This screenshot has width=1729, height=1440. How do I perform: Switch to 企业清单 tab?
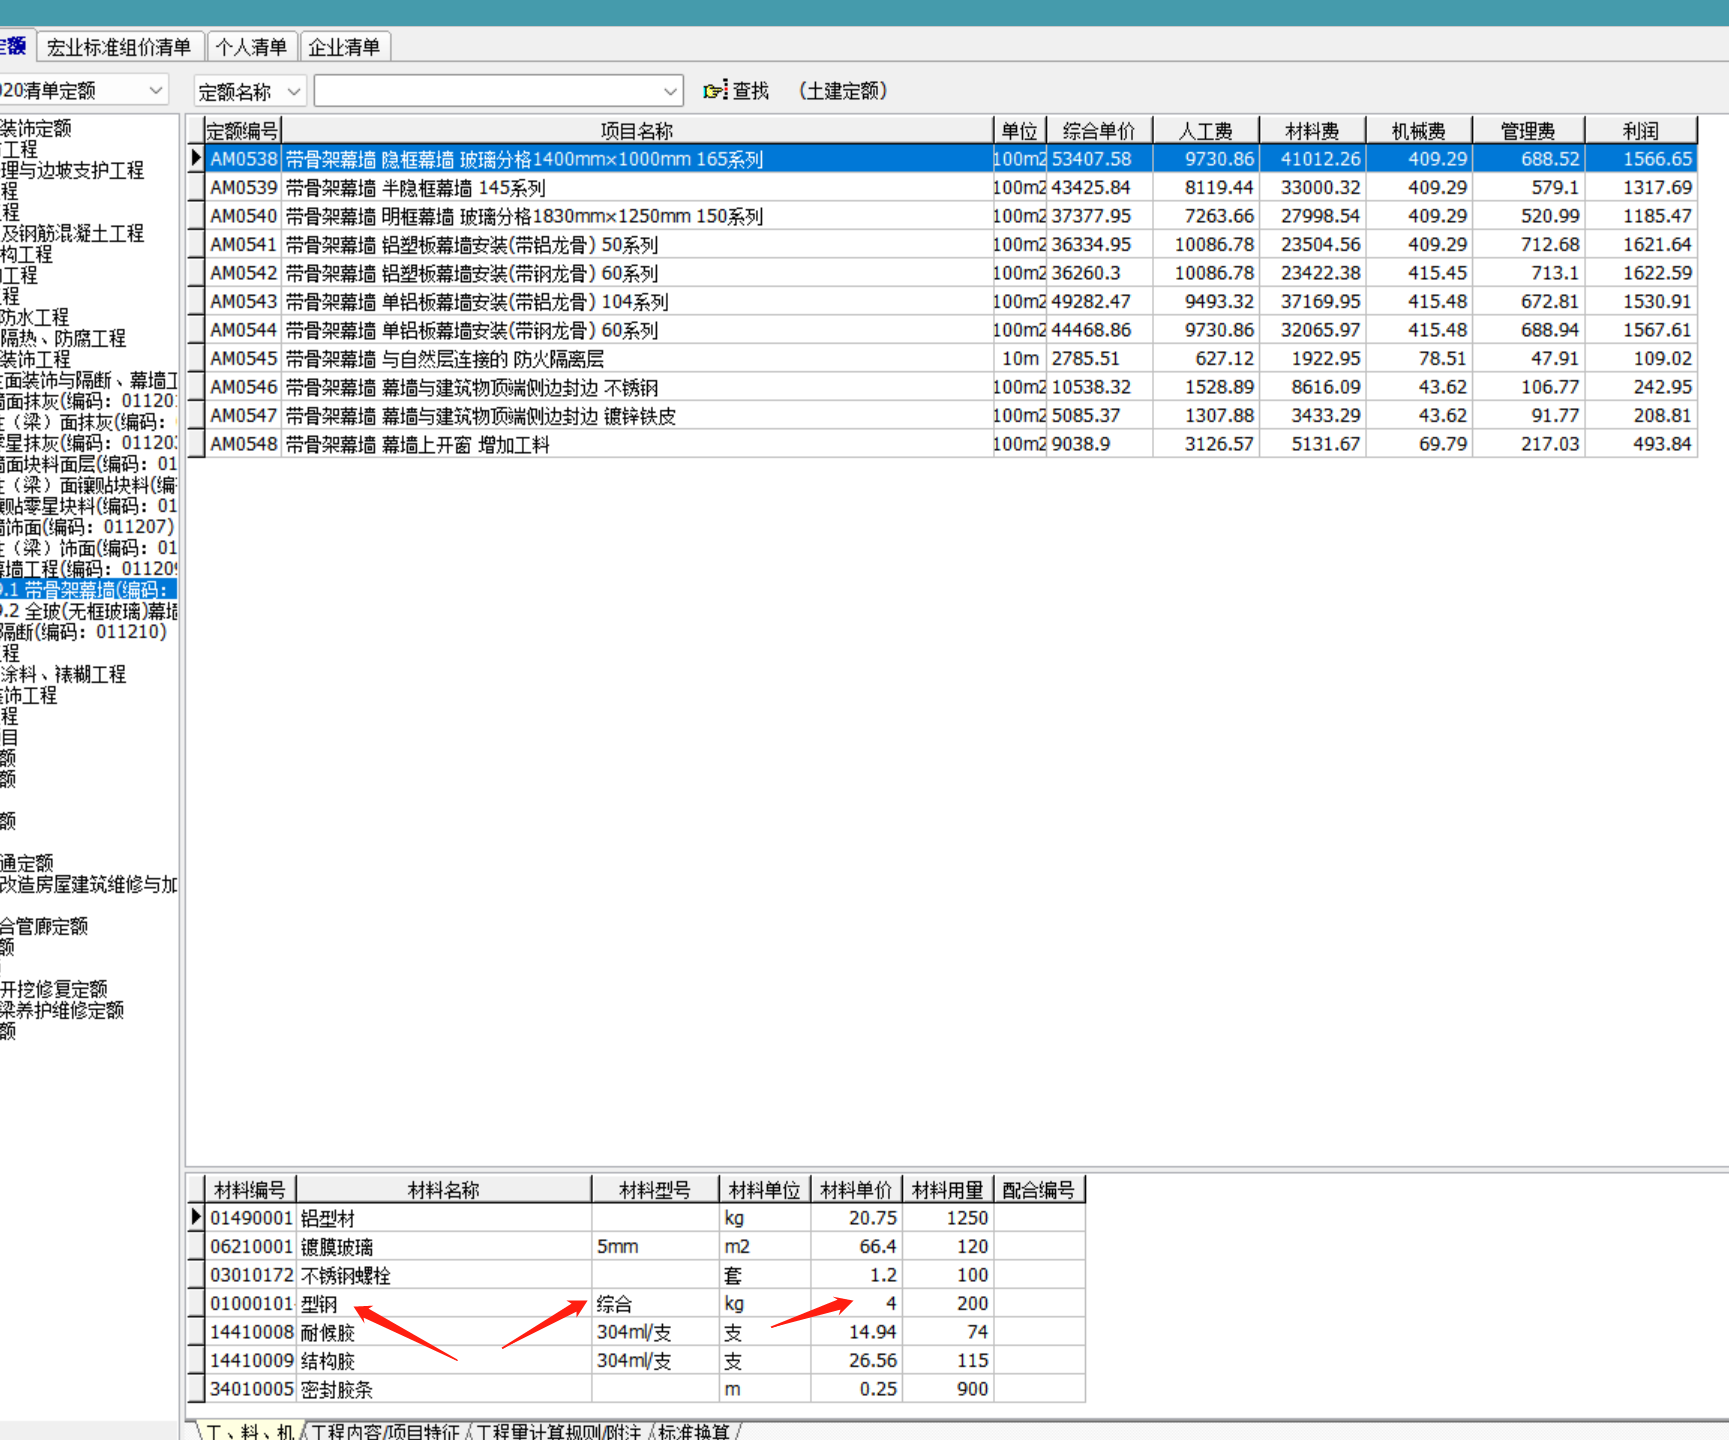coord(344,47)
